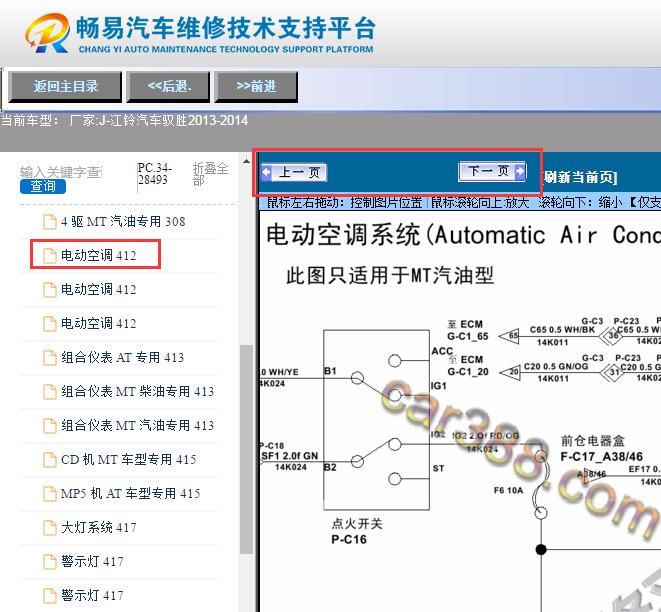Click the 查询 search button
Image resolution: width=661 pixels, height=612 pixels.
click(x=43, y=186)
